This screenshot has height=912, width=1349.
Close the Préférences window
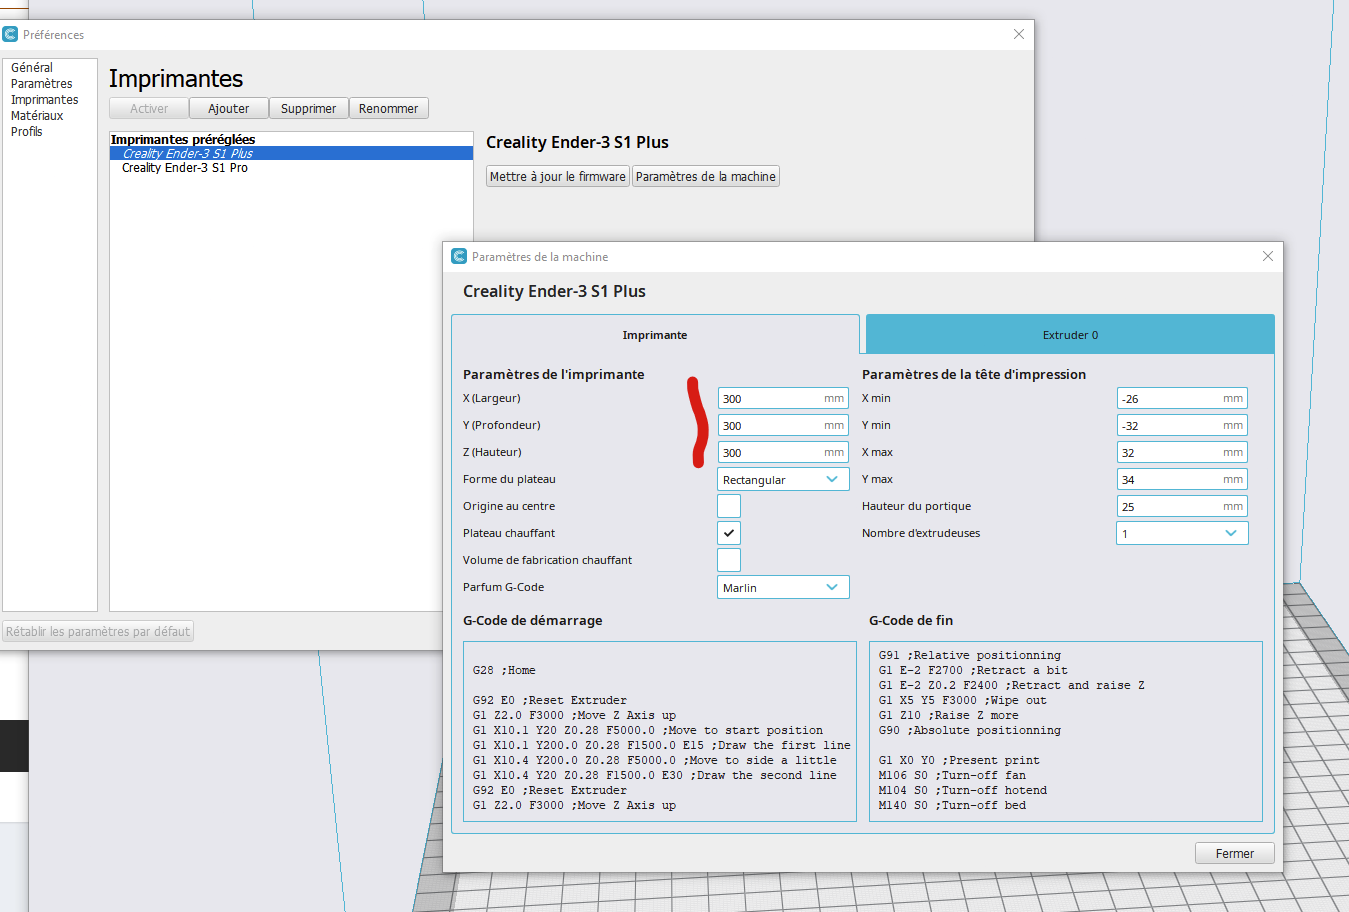[1019, 34]
